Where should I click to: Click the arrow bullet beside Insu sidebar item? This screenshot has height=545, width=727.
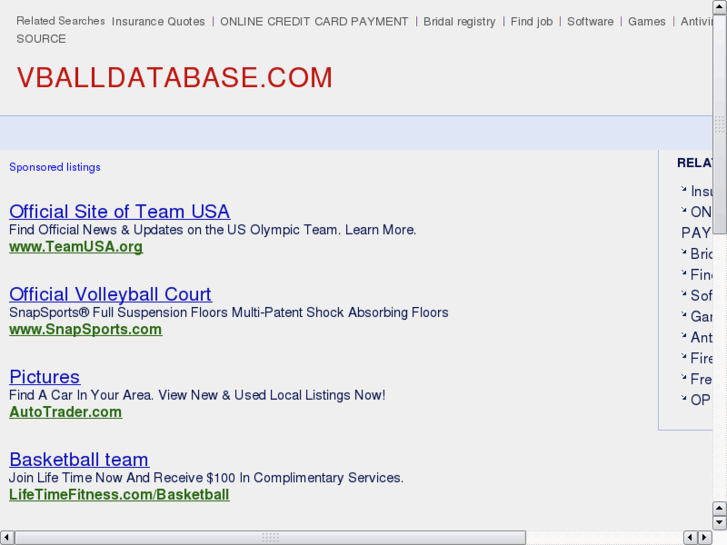pyautogui.click(x=684, y=189)
